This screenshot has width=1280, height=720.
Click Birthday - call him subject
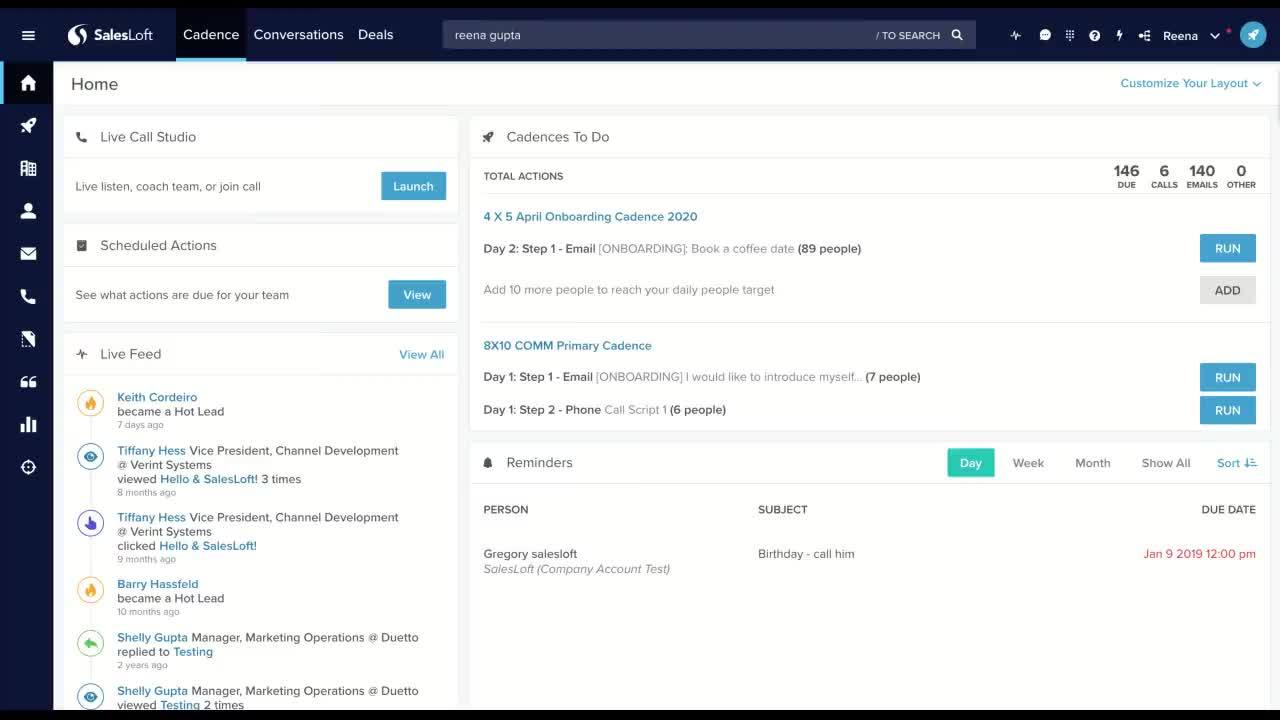coord(806,554)
